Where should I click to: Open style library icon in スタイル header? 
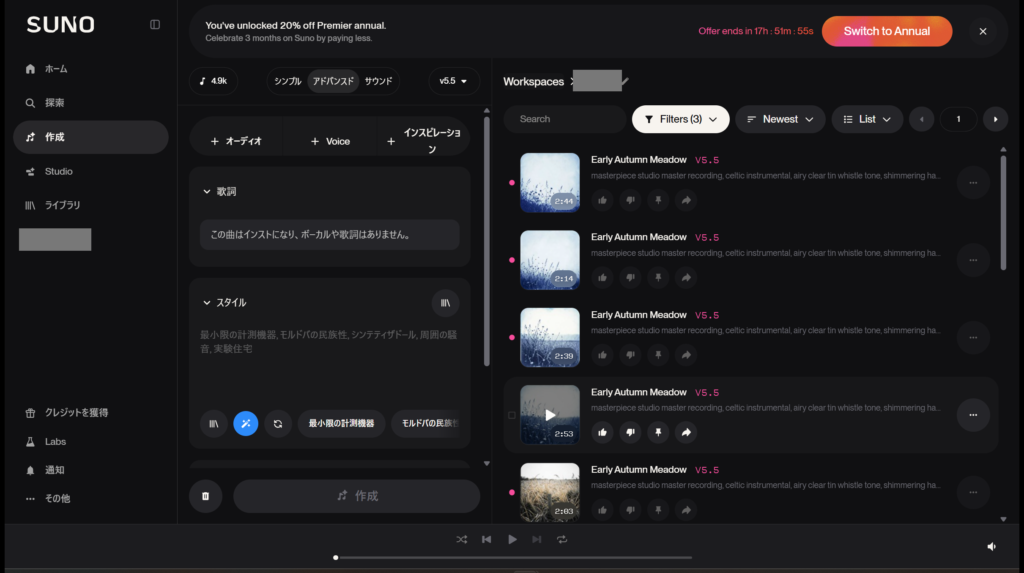[445, 303]
